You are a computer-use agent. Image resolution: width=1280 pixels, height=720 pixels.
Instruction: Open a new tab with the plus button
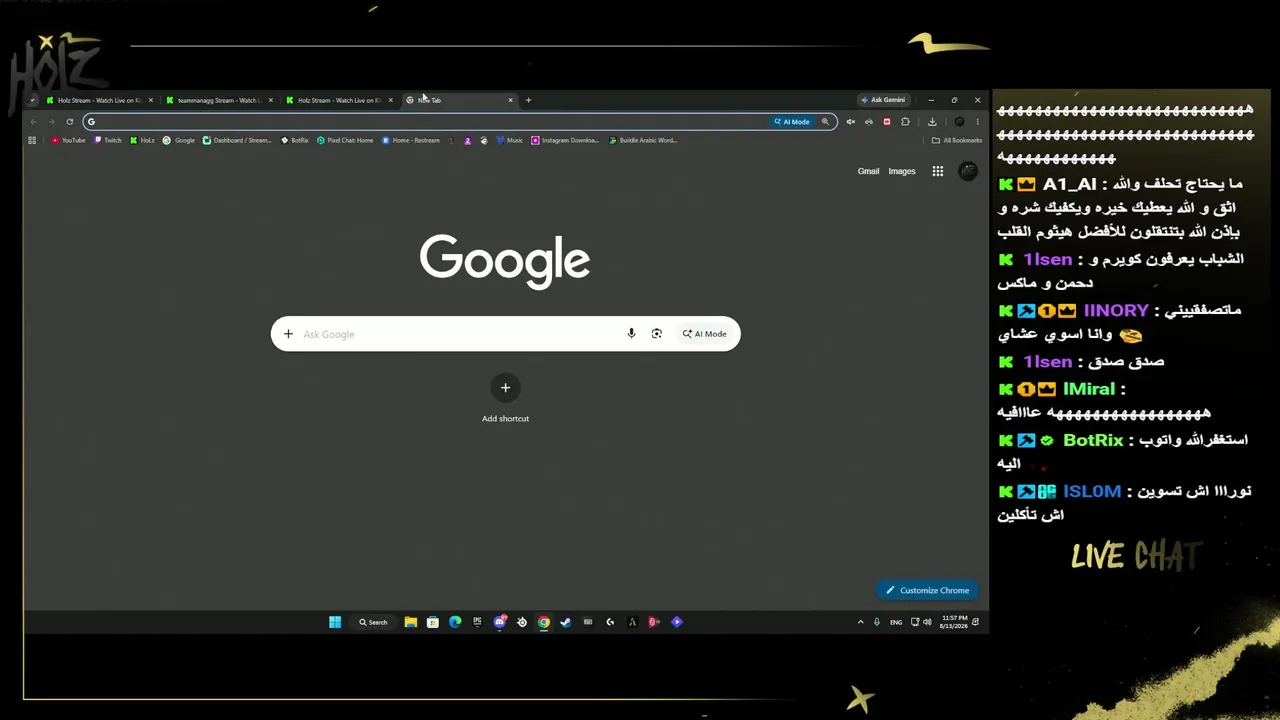tap(528, 100)
